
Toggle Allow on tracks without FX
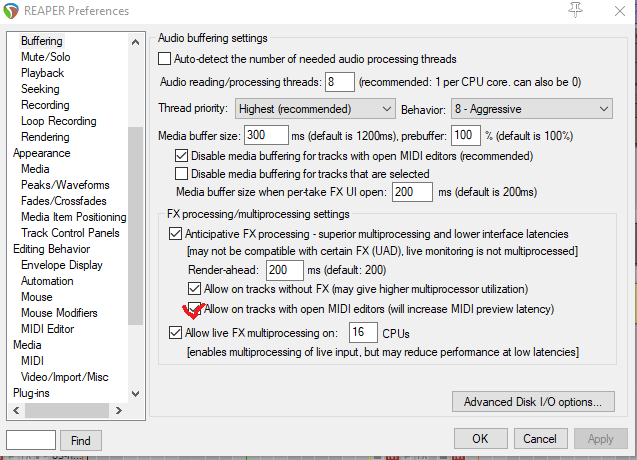[194, 289]
